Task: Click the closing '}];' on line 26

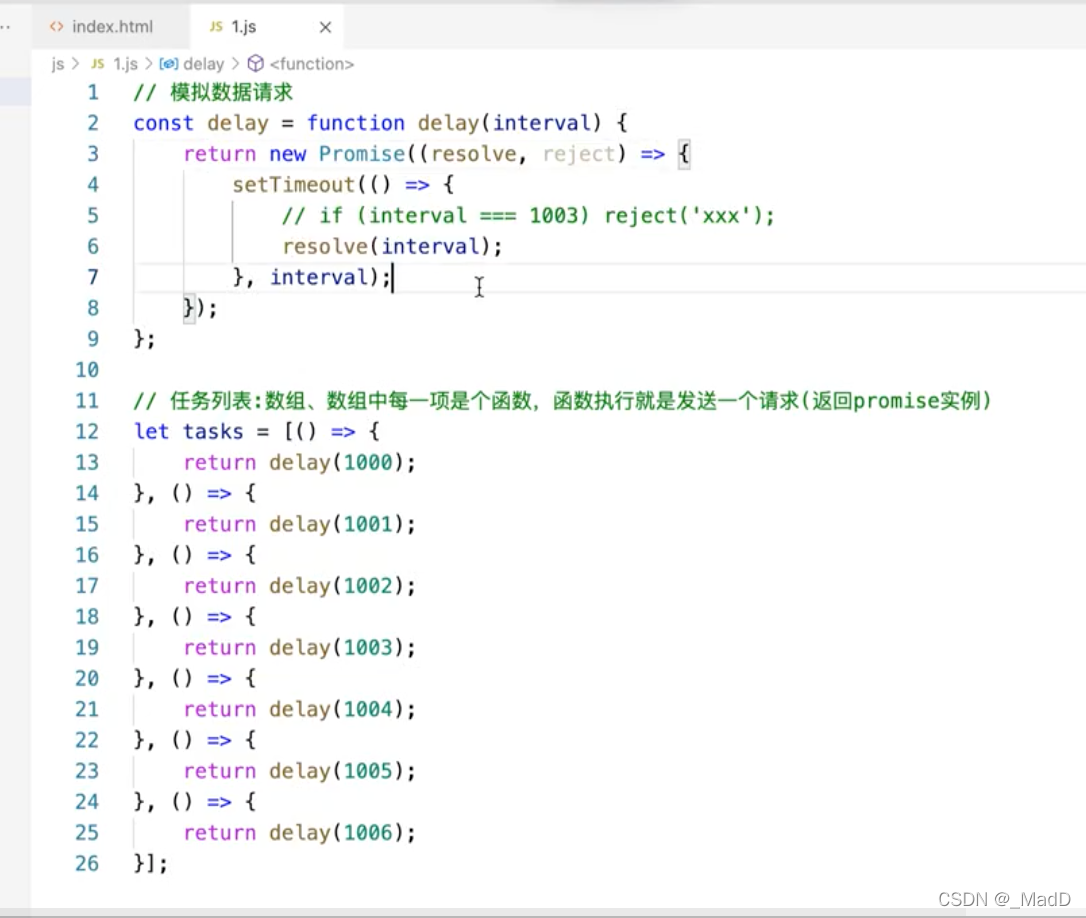Action: pyautogui.click(x=151, y=864)
